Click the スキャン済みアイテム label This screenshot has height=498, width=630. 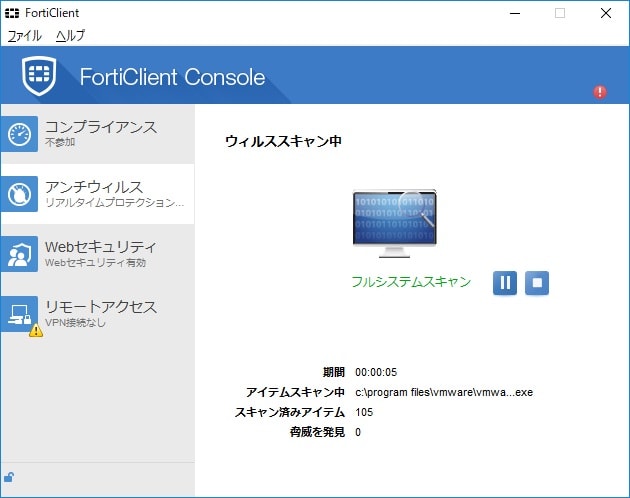290,412
